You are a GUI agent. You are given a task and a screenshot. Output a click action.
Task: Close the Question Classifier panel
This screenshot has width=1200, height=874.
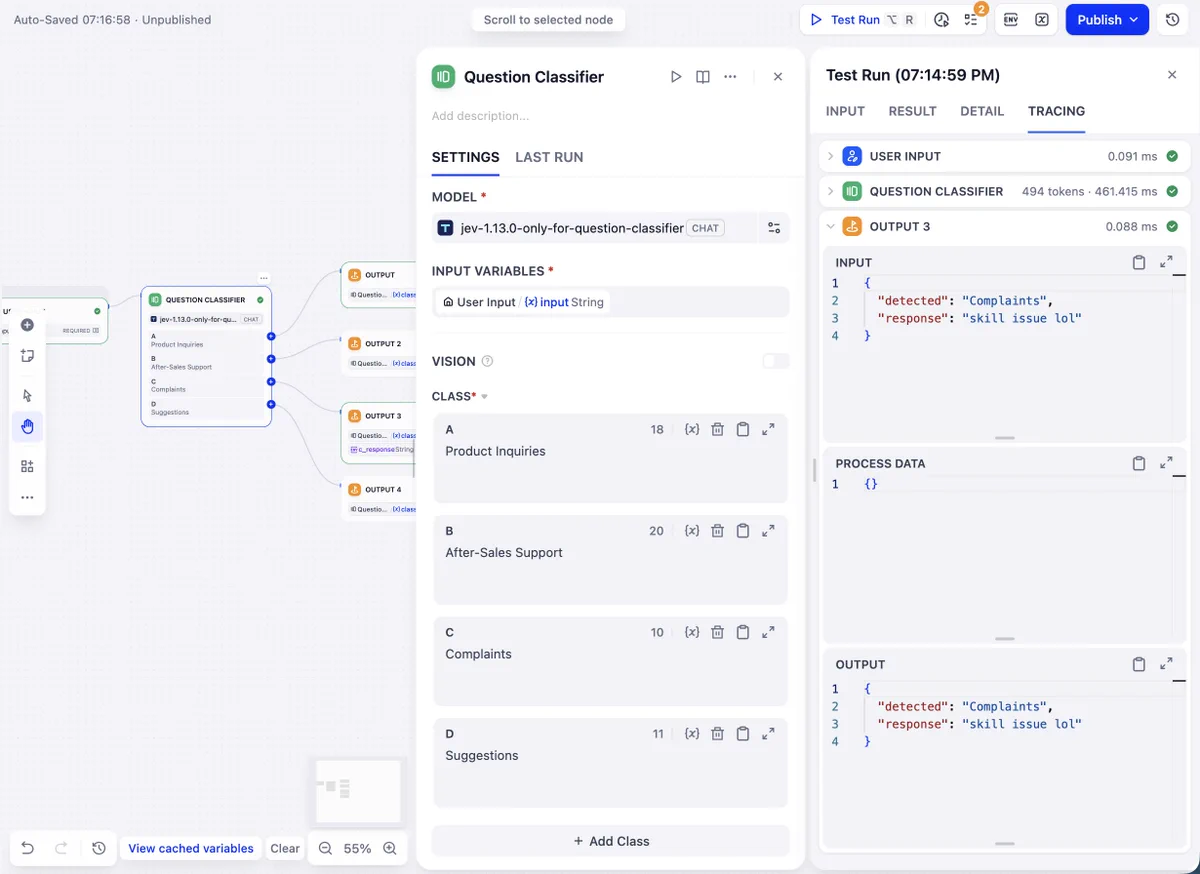[x=778, y=77]
